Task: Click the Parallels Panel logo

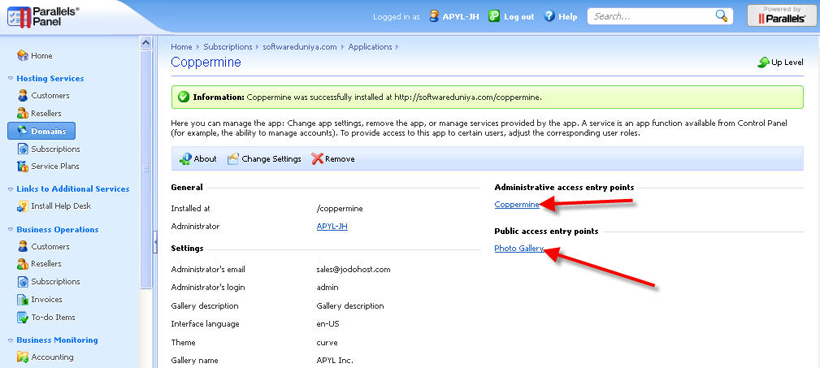Action: tap(43, 16)
